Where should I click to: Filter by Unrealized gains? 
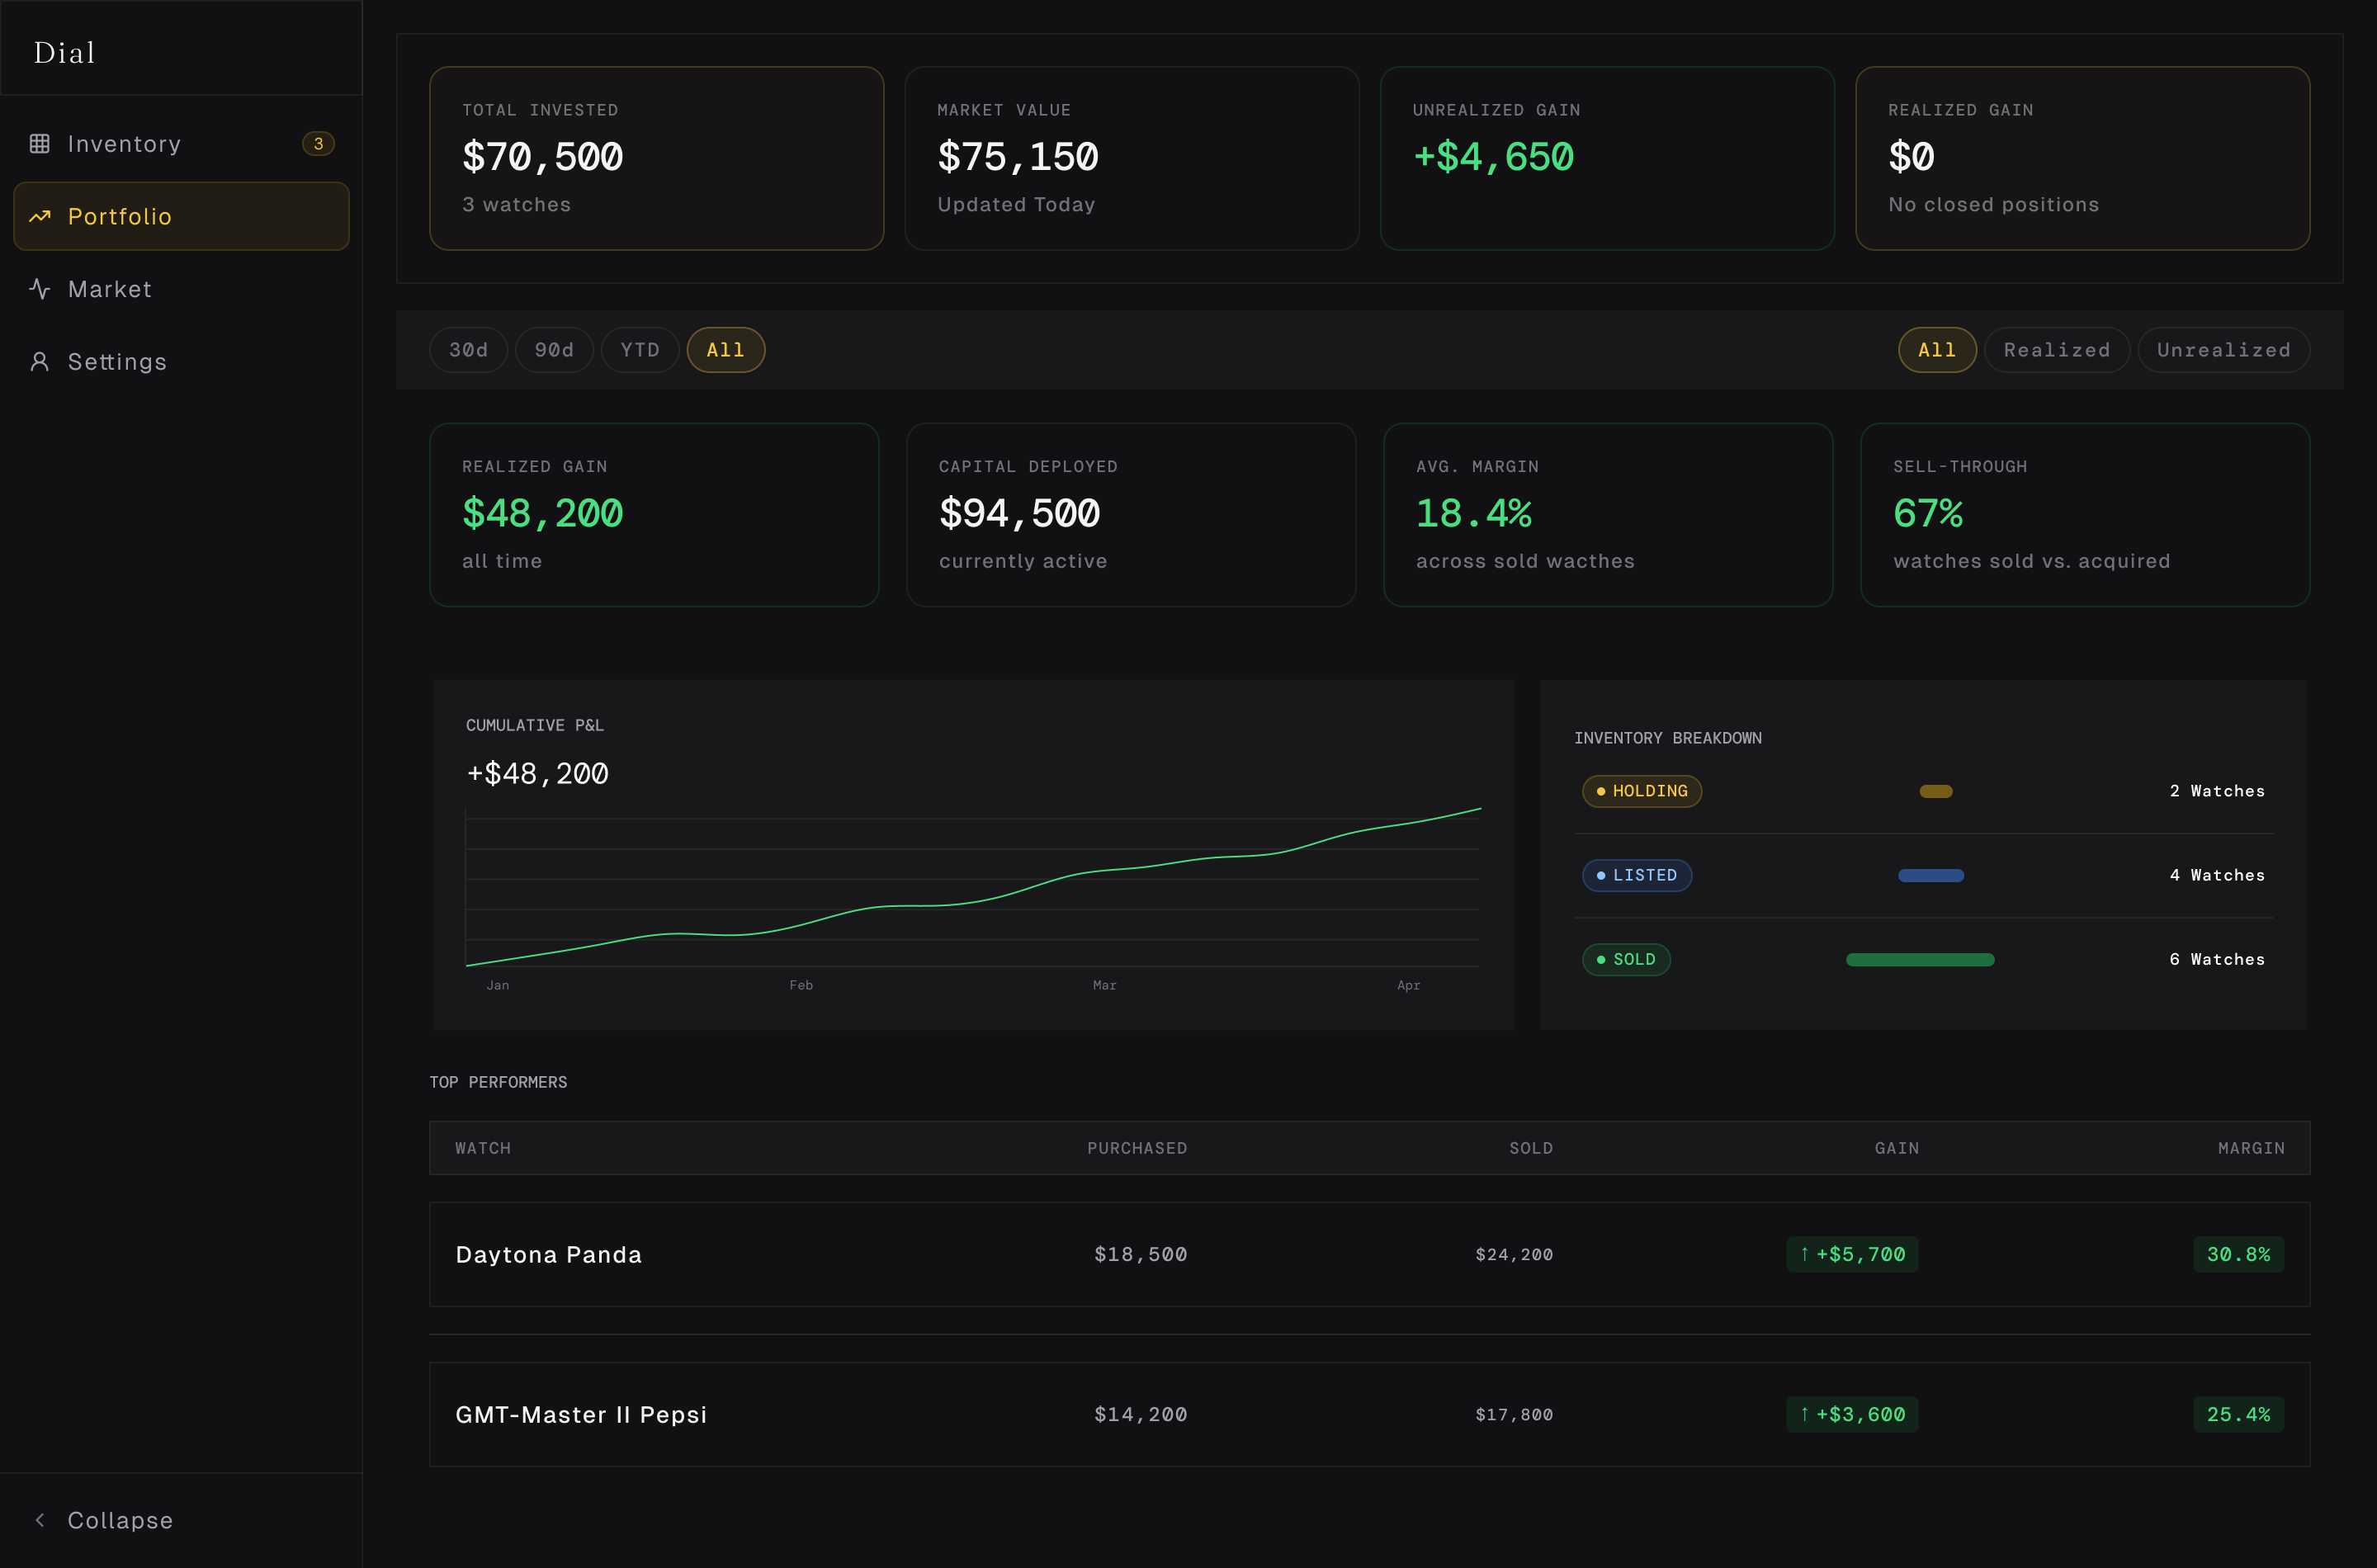2224,350
